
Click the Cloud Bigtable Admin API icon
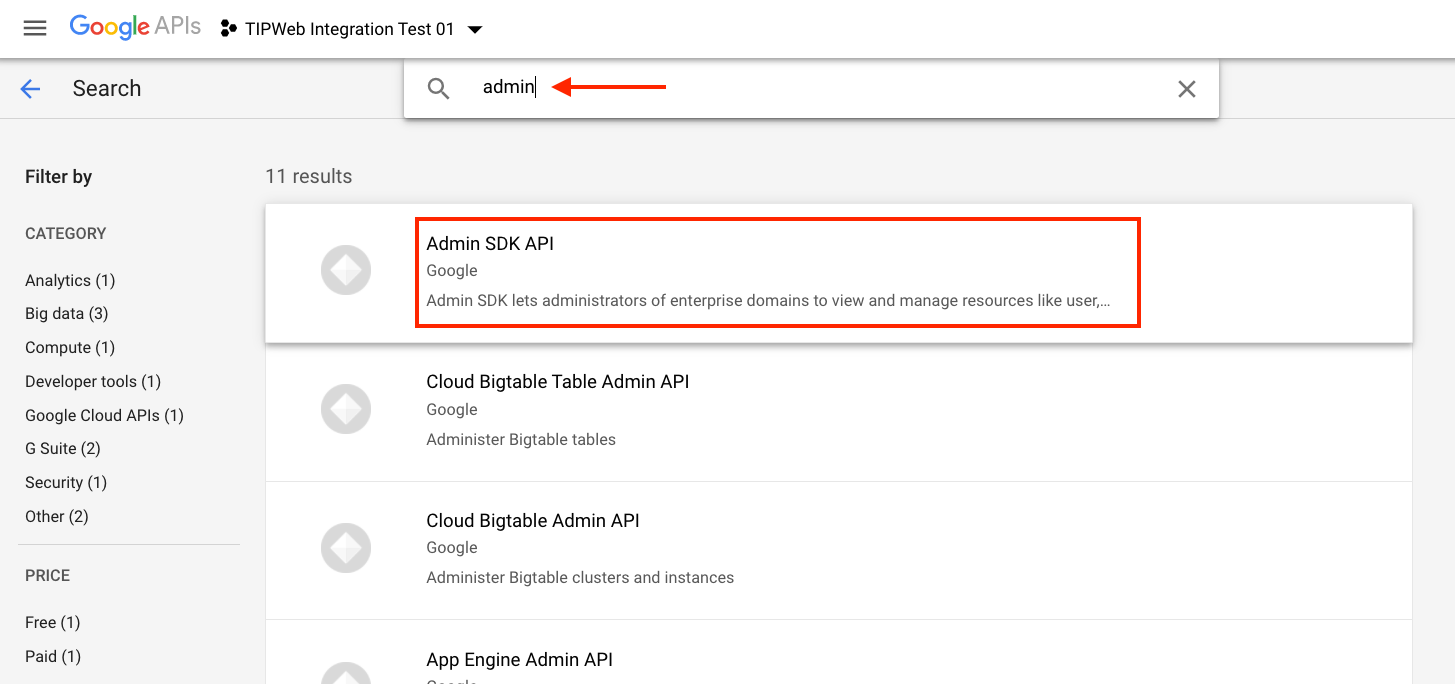[x=346, y=547]
